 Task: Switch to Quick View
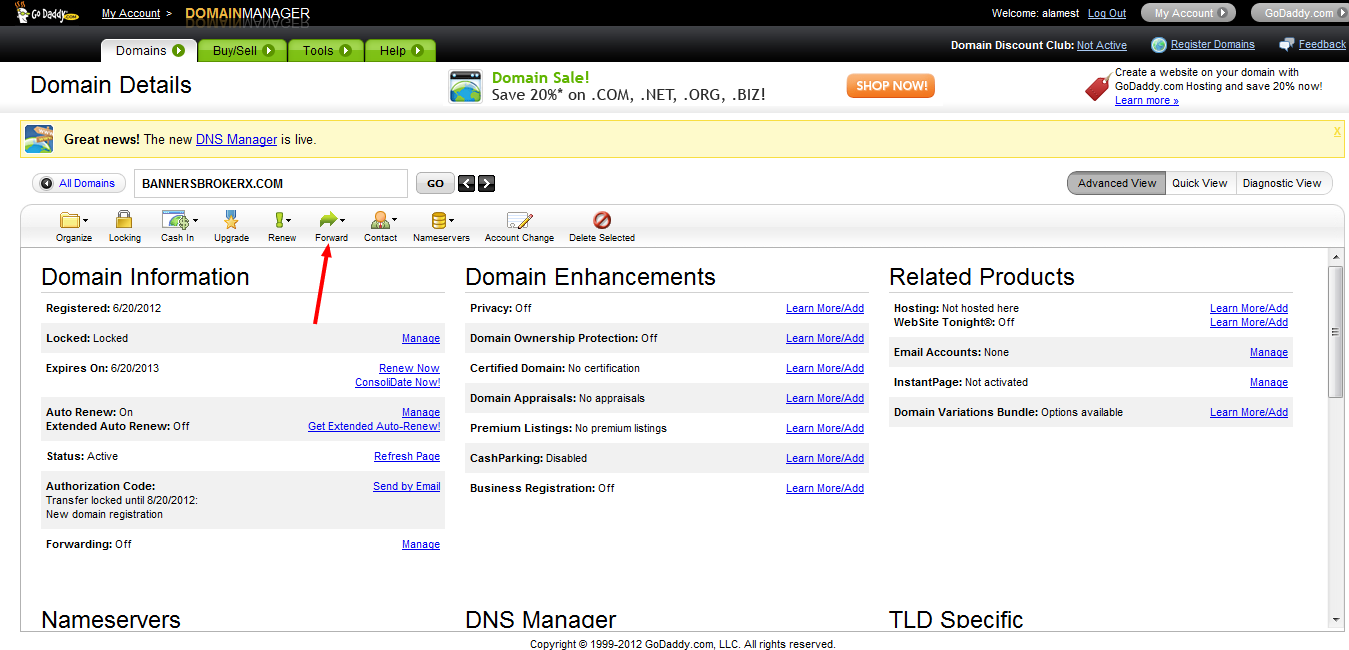click(1200, 183)
